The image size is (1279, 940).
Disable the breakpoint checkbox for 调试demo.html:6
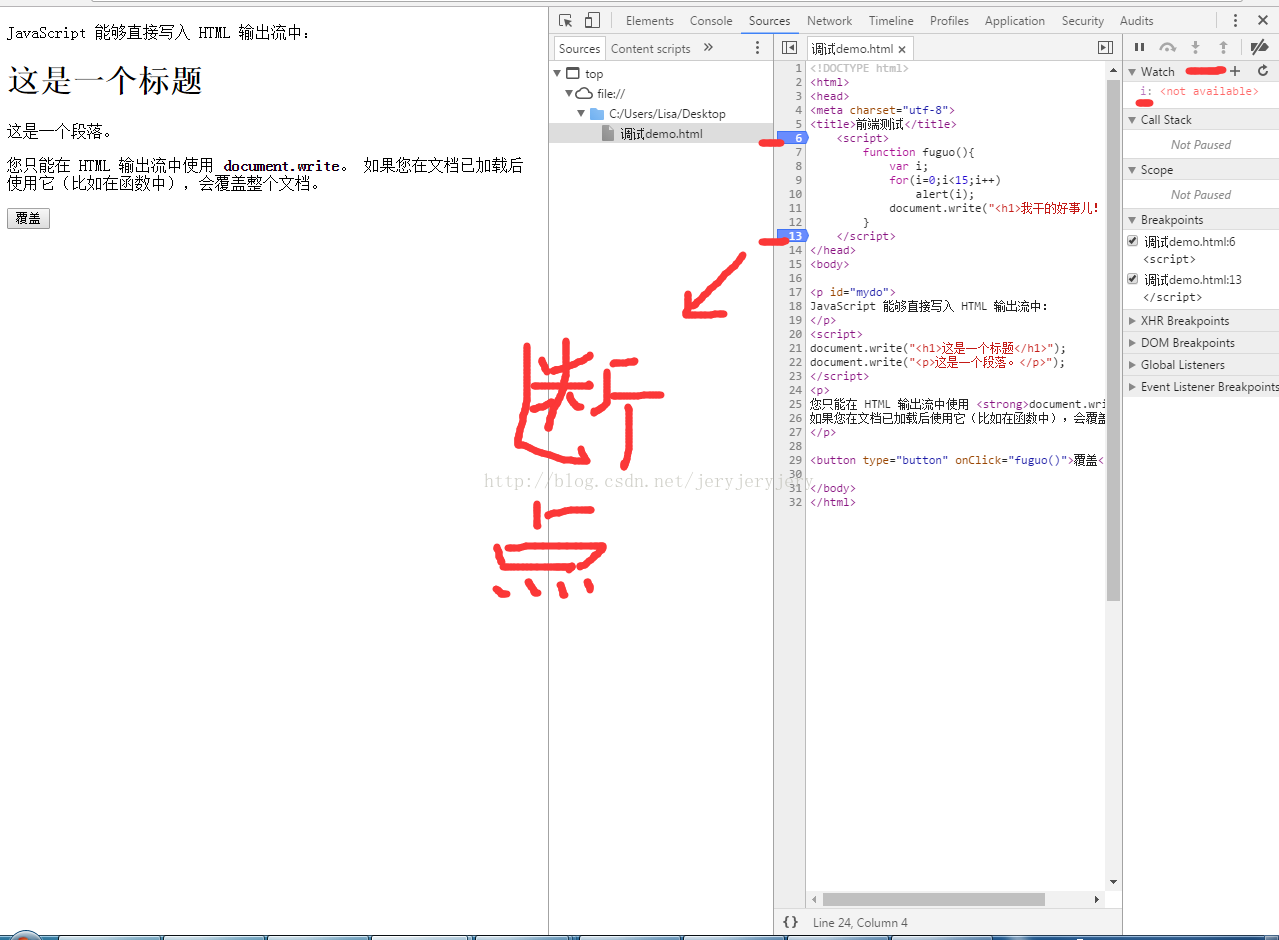(1133, 241)
